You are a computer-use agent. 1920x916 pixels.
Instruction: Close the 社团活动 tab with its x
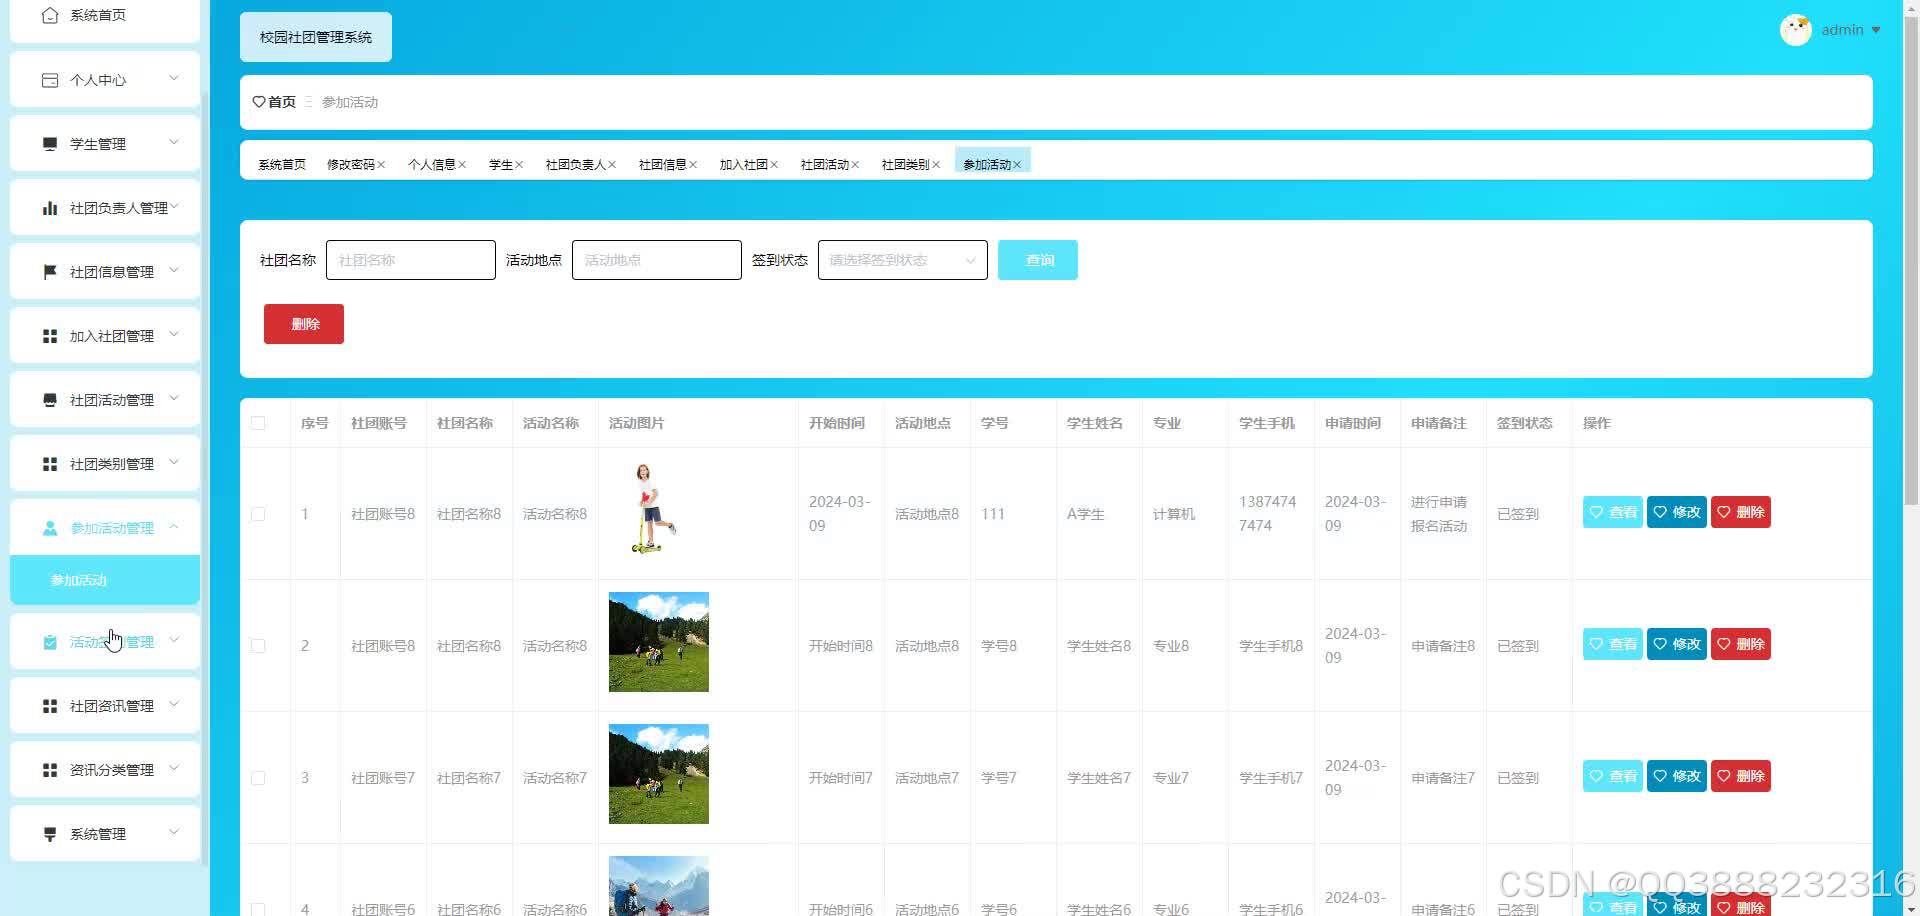pos(855,165)
